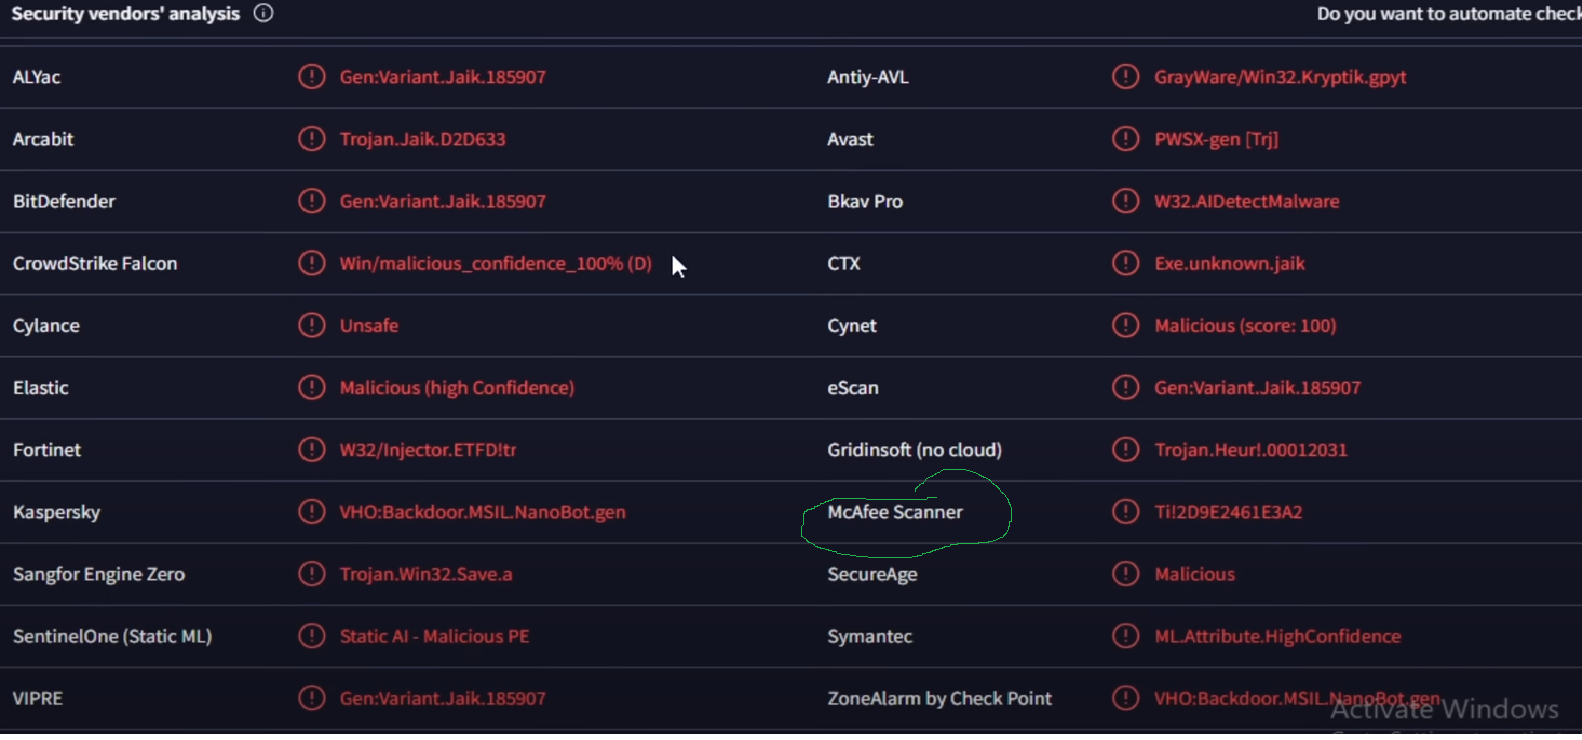Screen dimensions: 1582x740
Task: Select ALYac detection Gen:Variant.Jaik.185907
Action: point(443,77)
